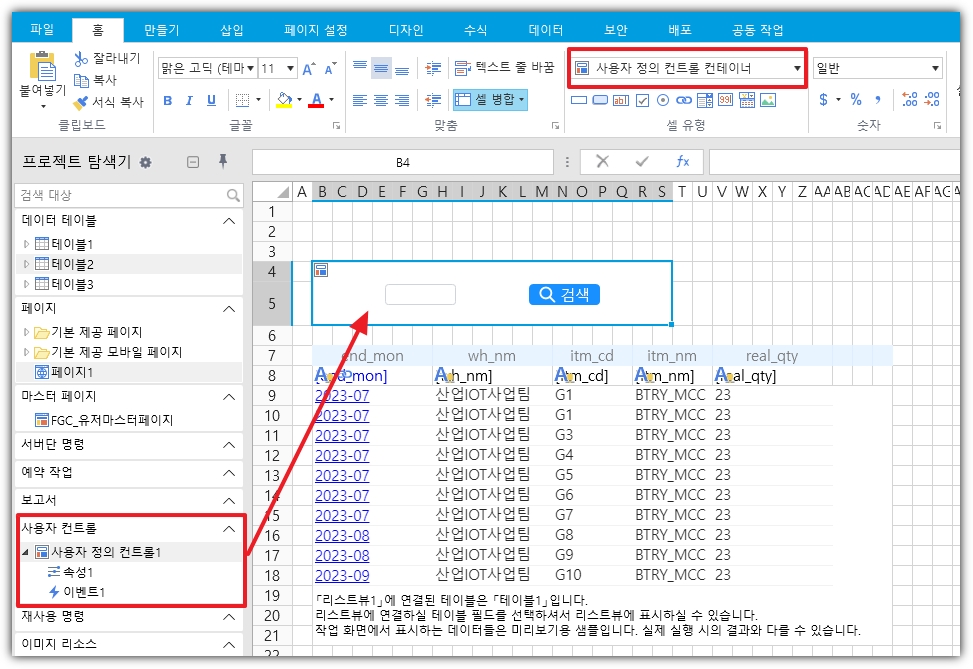Click the 2023-09 link in the list
The height and width of the screenshot is (669, 973).
(x=341, y=575)
